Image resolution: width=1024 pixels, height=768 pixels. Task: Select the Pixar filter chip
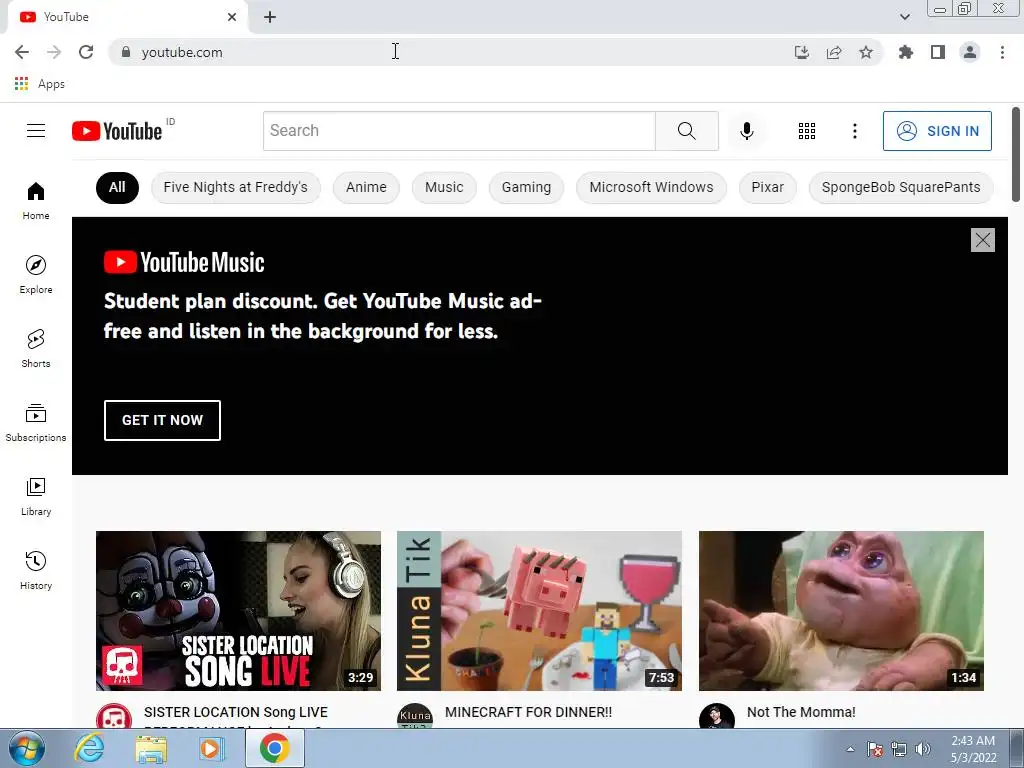click(767, 187)
